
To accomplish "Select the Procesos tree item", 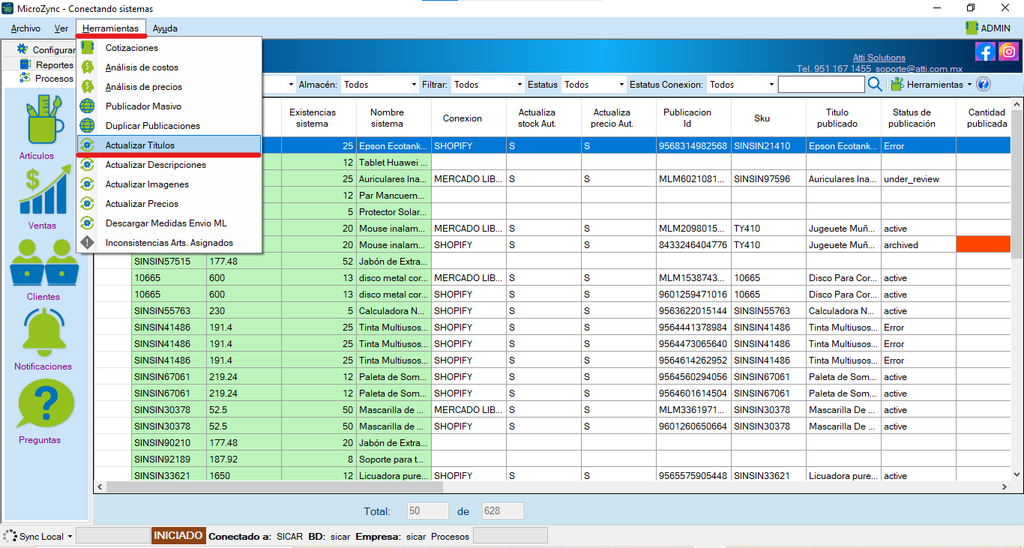I will coord(46,78).
